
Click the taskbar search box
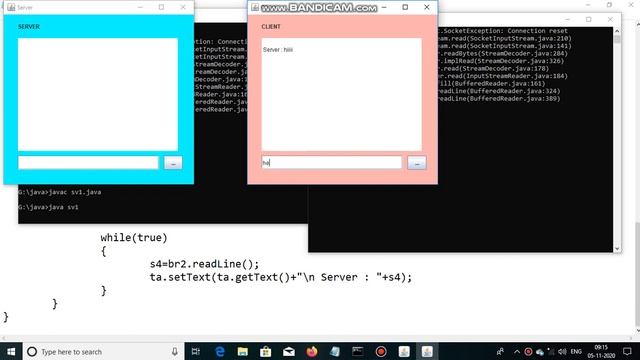(x=104, y=351)
